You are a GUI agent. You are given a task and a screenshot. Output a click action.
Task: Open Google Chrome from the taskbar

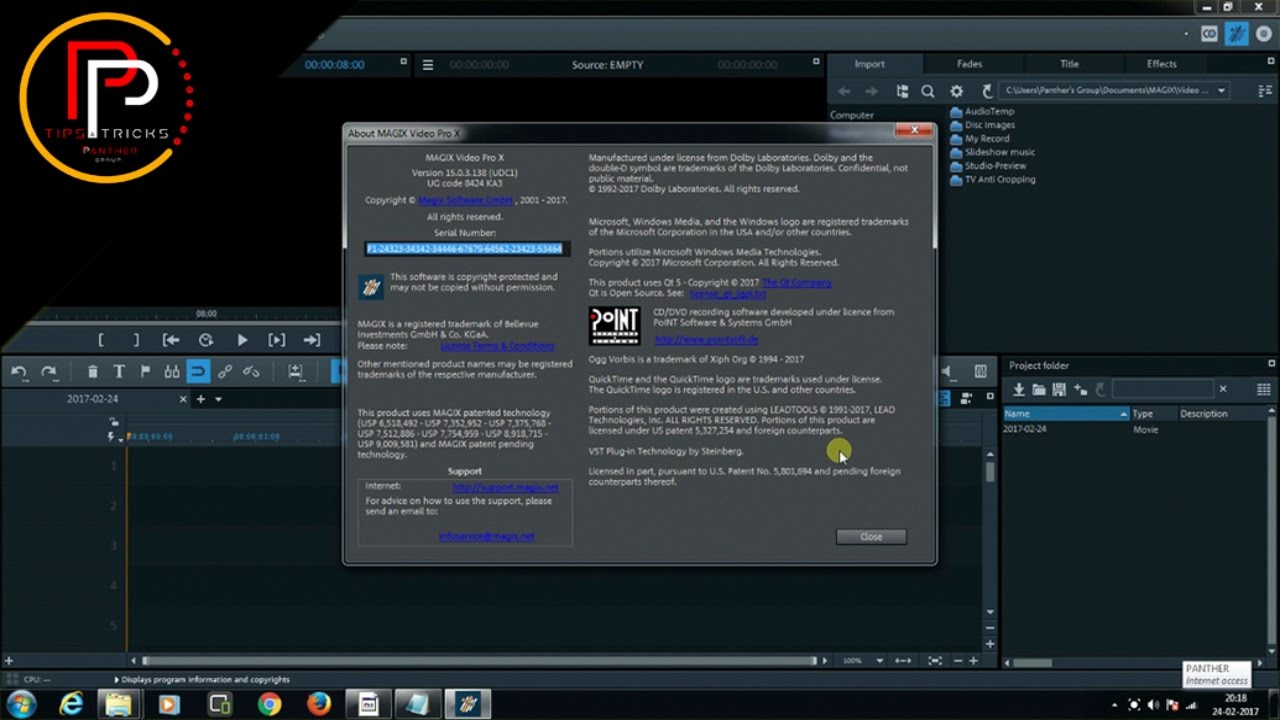pos(269,704)
